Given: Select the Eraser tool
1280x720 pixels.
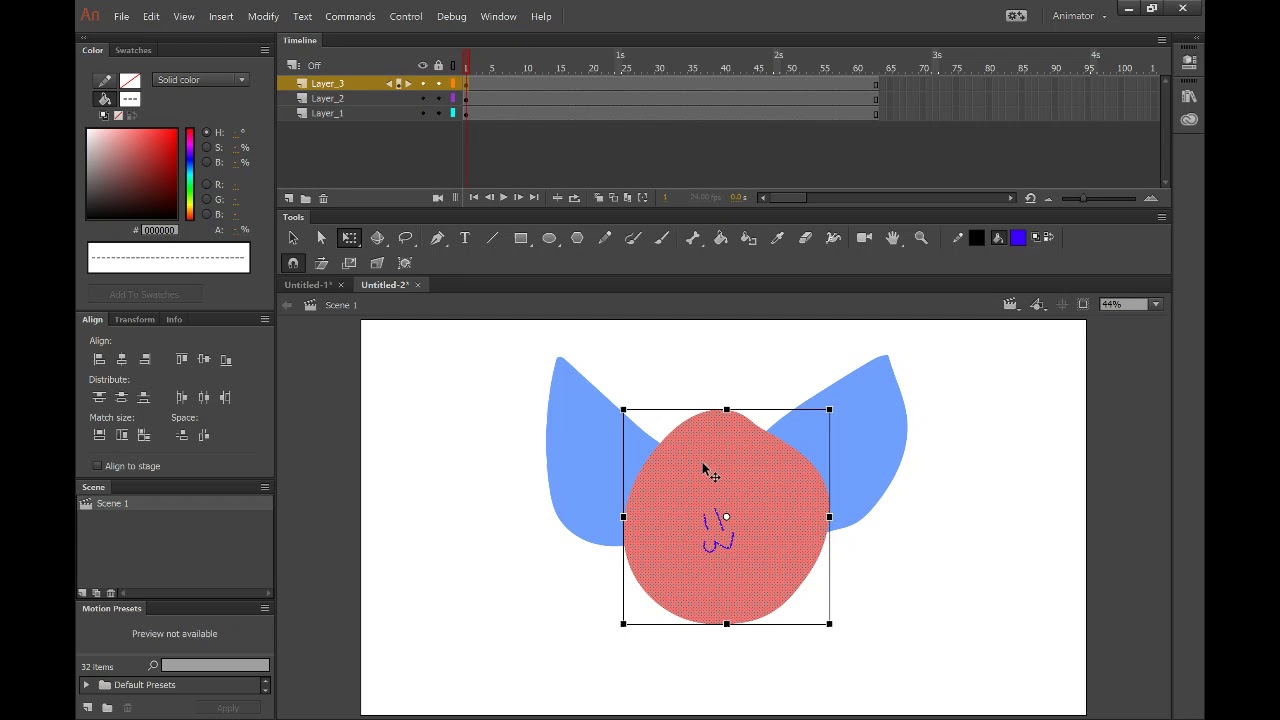Looking at the screenshot, I should 805,238.
